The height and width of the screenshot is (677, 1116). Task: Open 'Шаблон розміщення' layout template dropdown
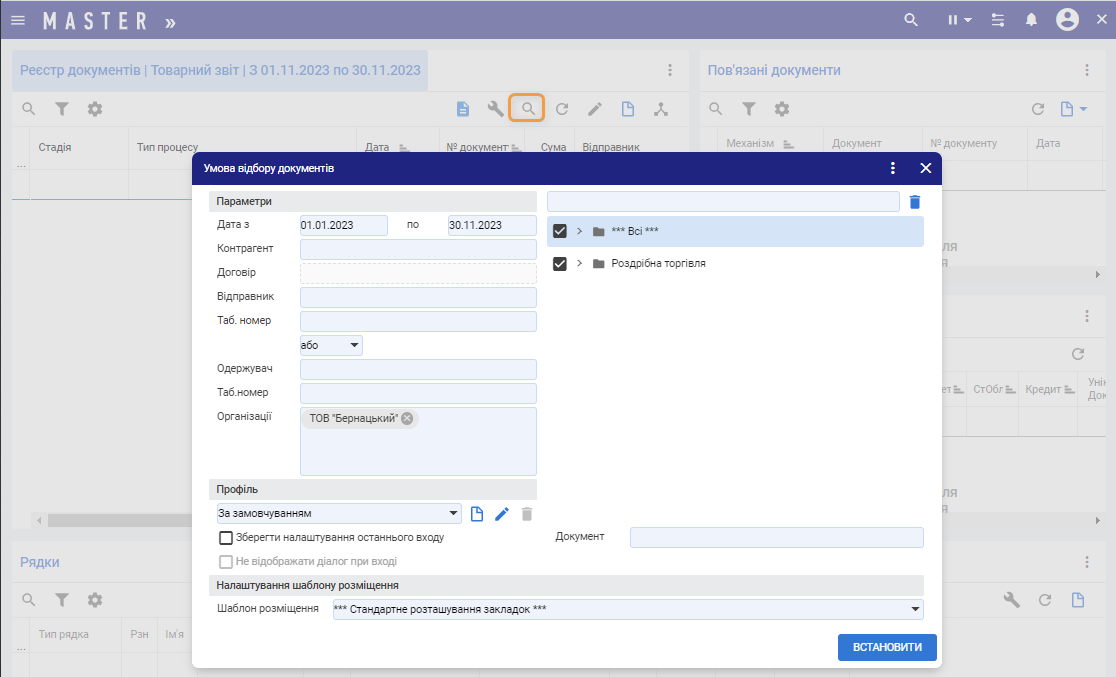coord(627,609)
